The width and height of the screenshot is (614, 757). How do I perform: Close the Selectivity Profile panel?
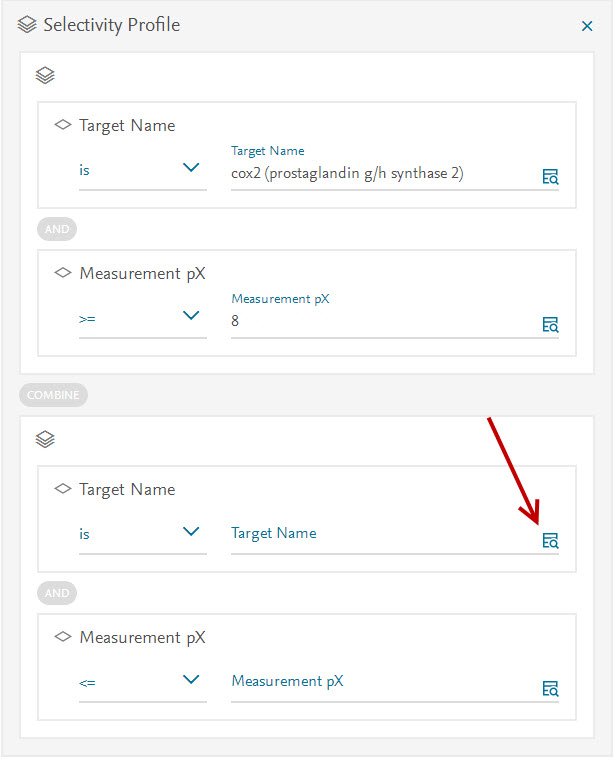click(x=587, y=27)
